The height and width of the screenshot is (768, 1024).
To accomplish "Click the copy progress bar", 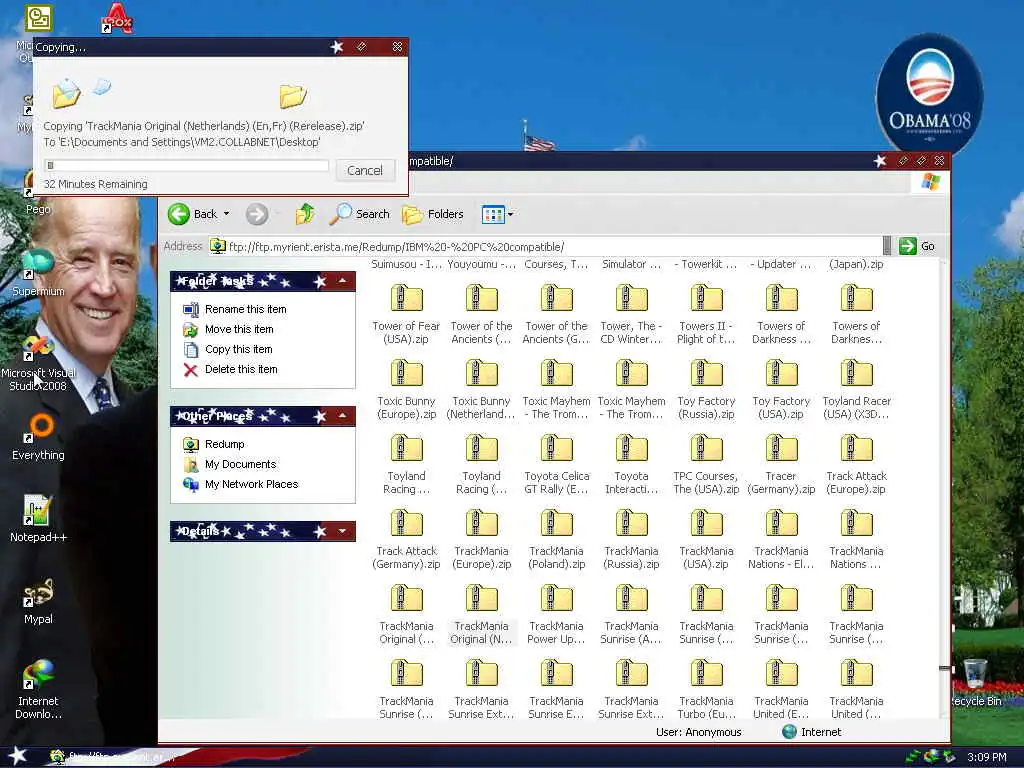I will 186,165.
